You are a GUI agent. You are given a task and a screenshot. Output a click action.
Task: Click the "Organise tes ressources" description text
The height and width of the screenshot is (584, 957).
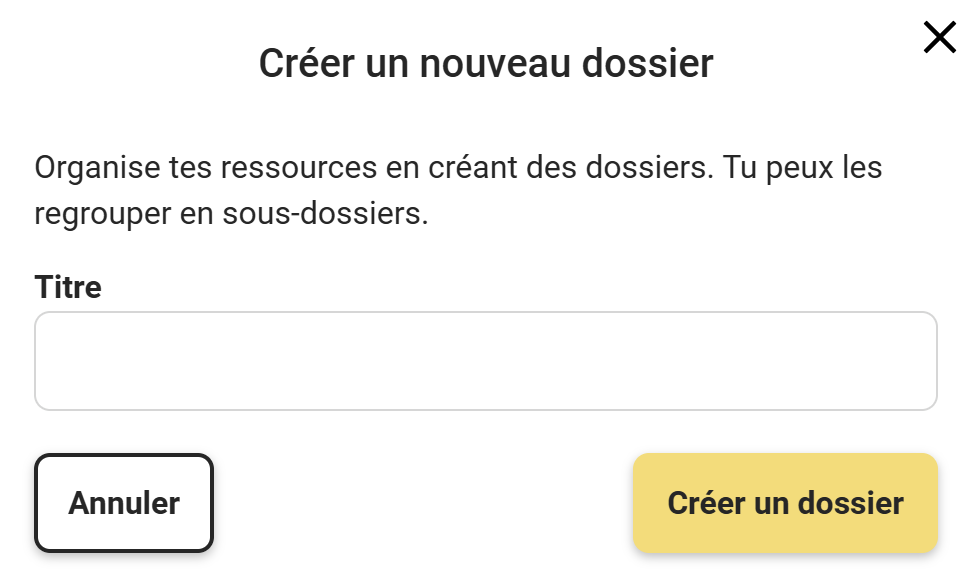click(458, 167)
